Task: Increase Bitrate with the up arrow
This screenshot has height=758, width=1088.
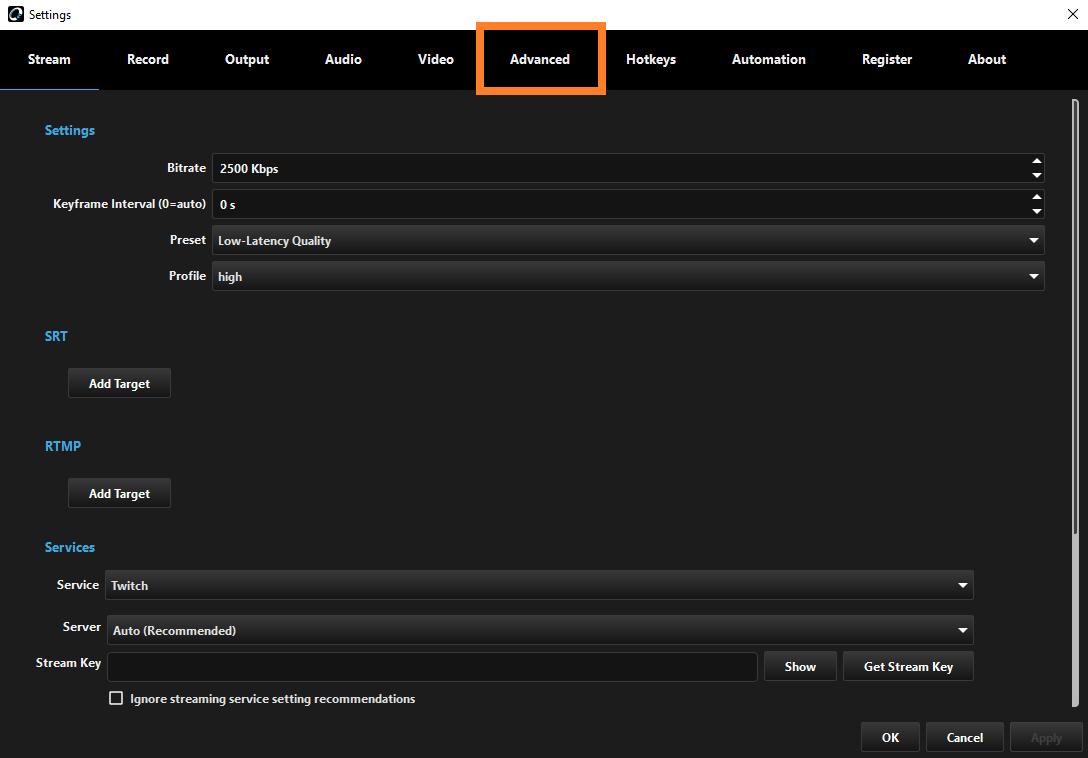Action: pyautogui.click(x=1036, y=161)
